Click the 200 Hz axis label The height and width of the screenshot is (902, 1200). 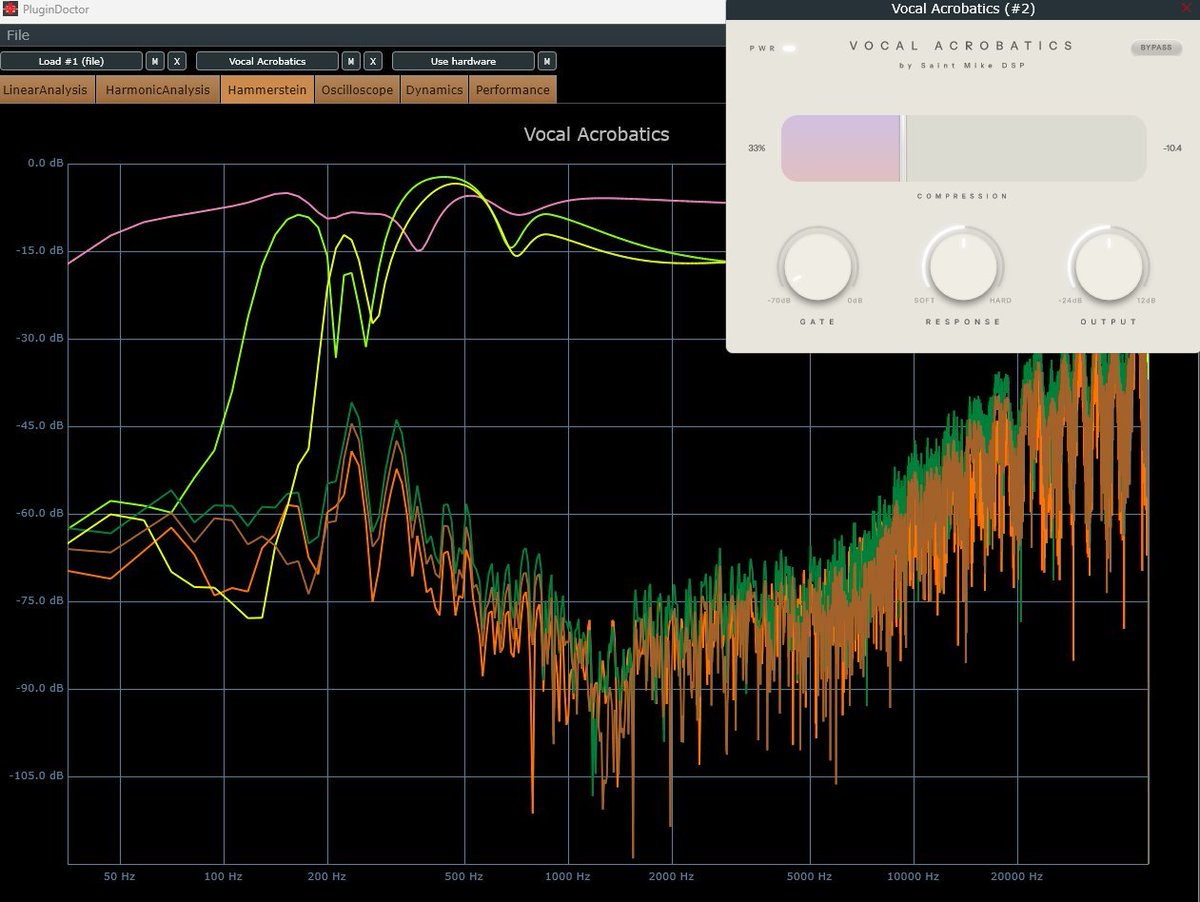point(326,876)
